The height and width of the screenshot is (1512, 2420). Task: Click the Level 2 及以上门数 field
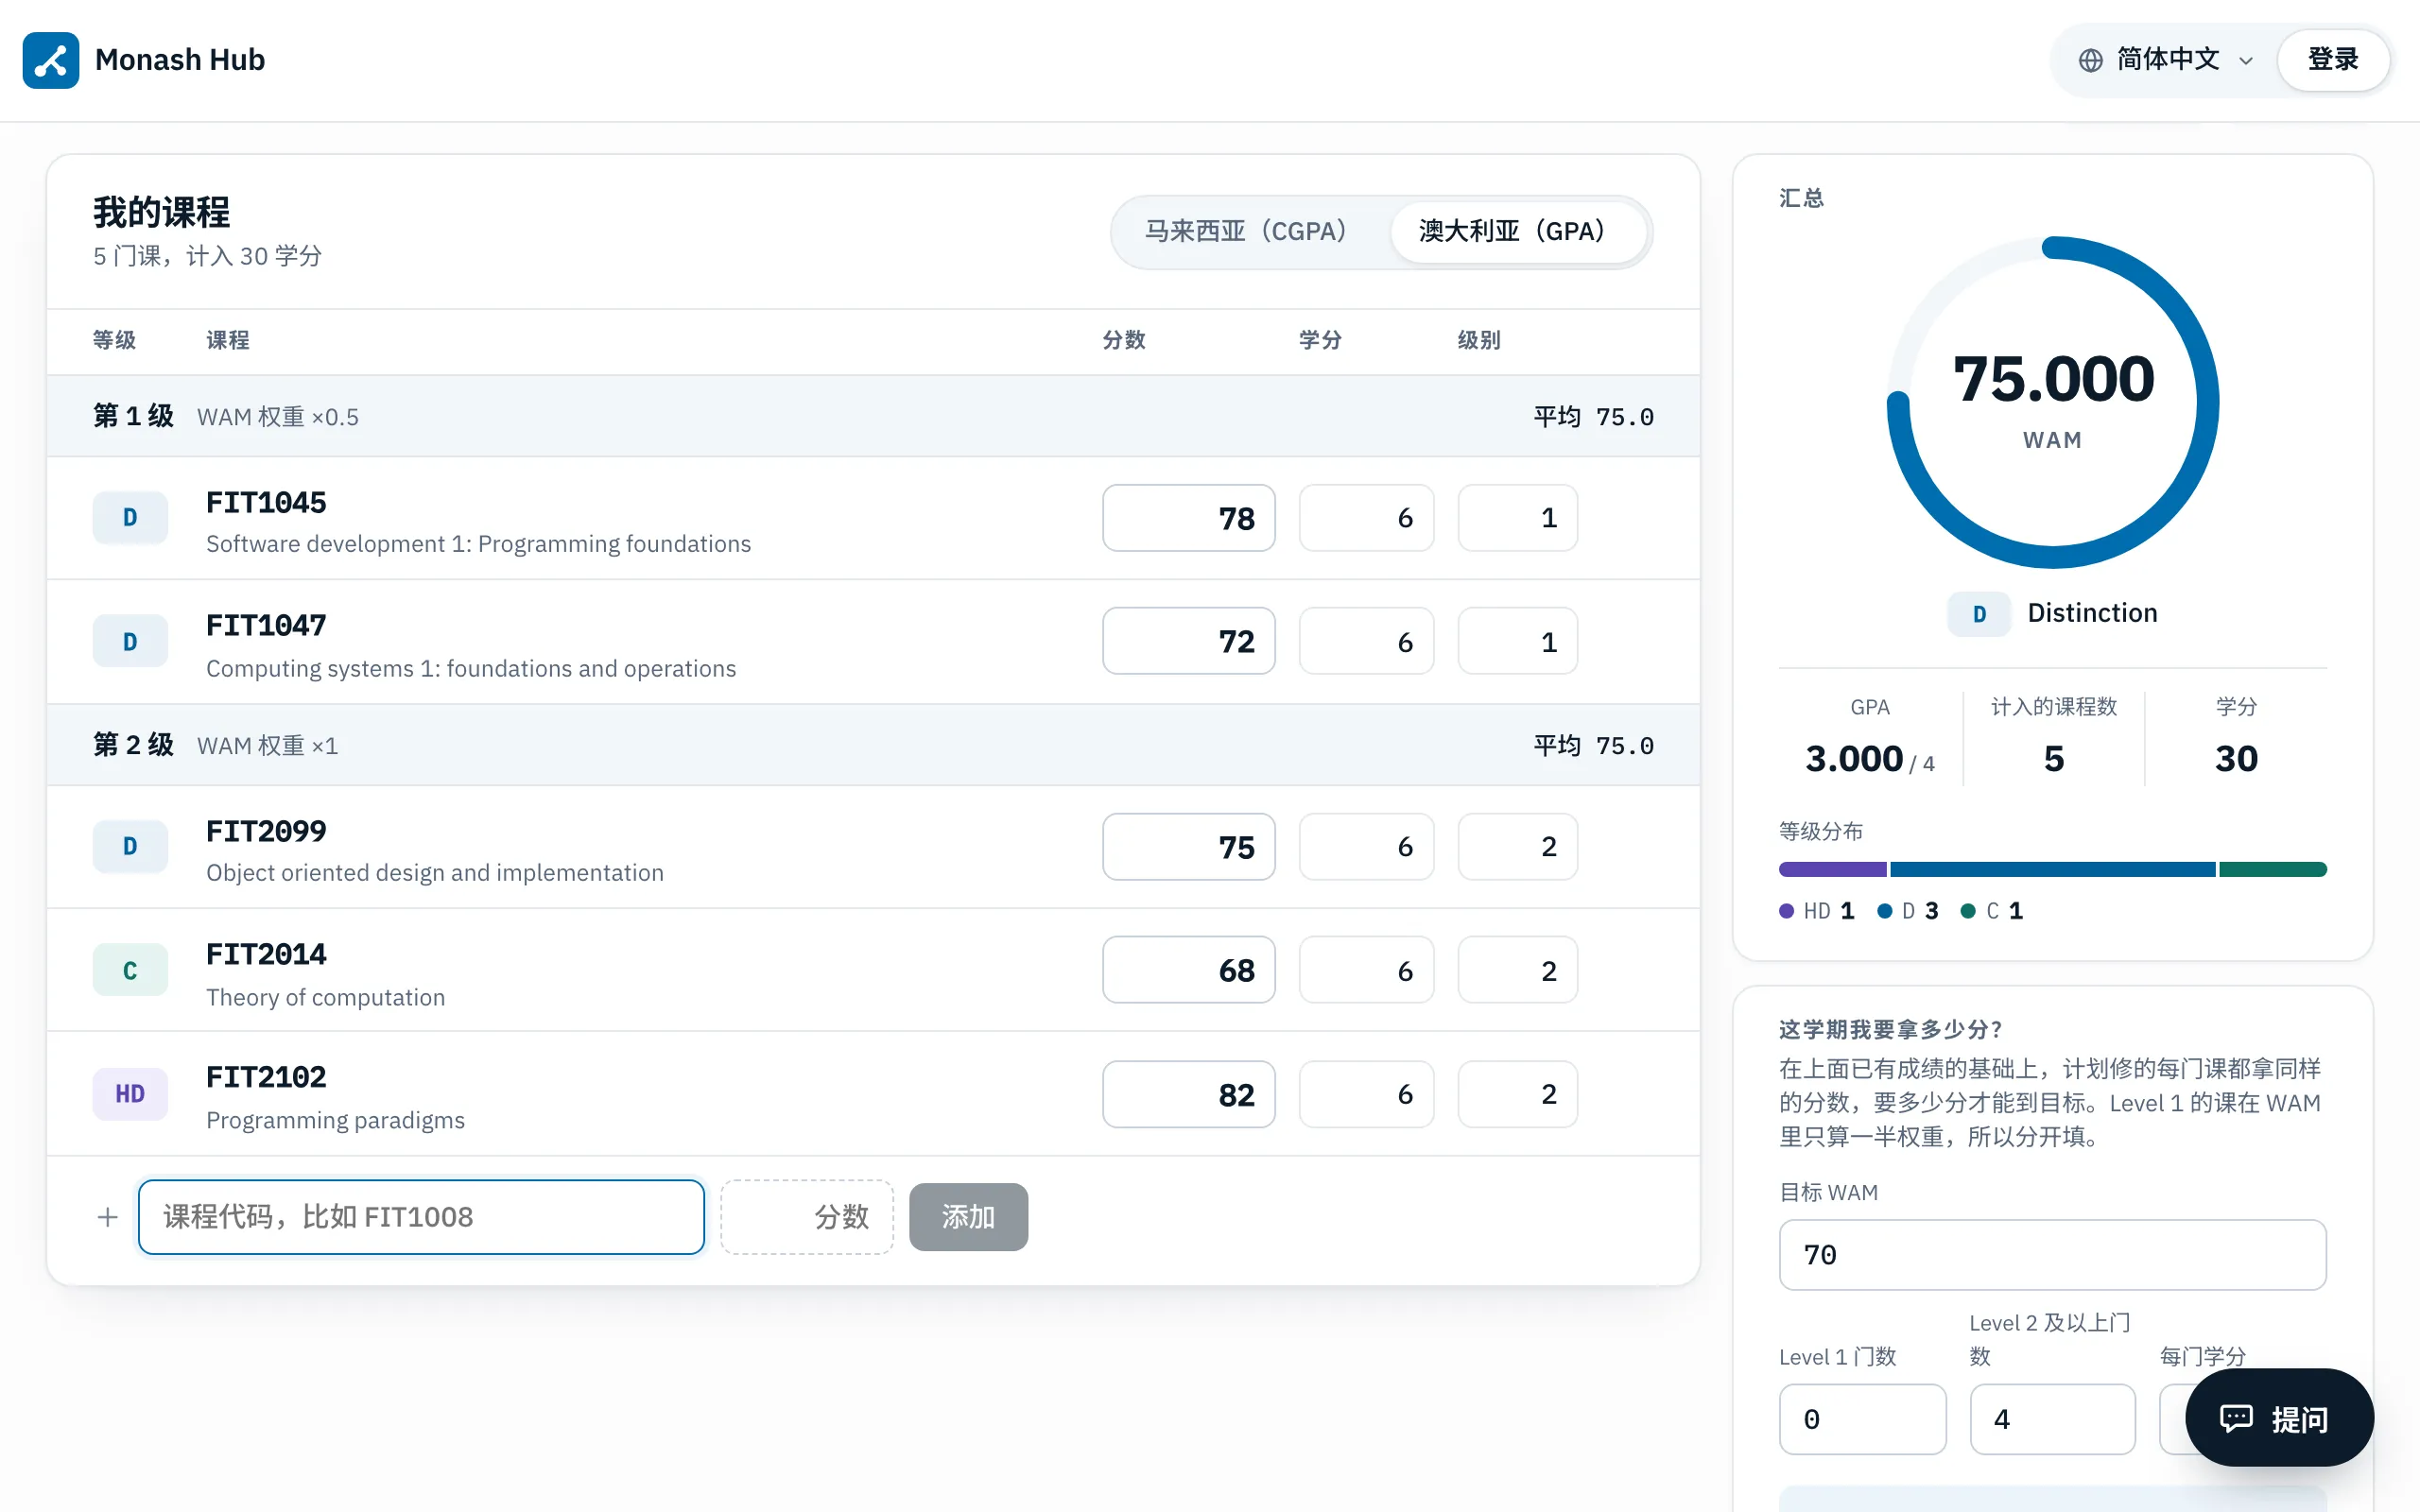[2052, 1419]
